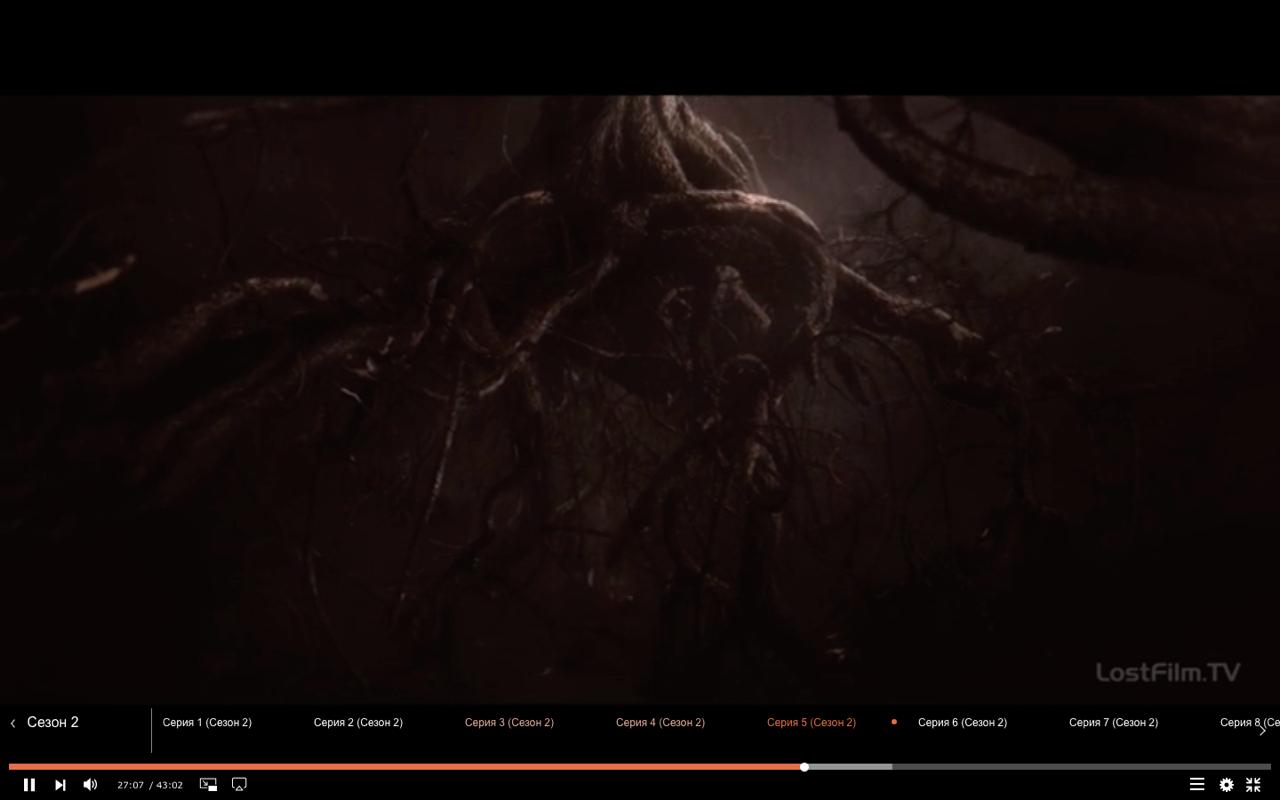
Task: Open player settings gear
Action: [x=1226, y=785]
